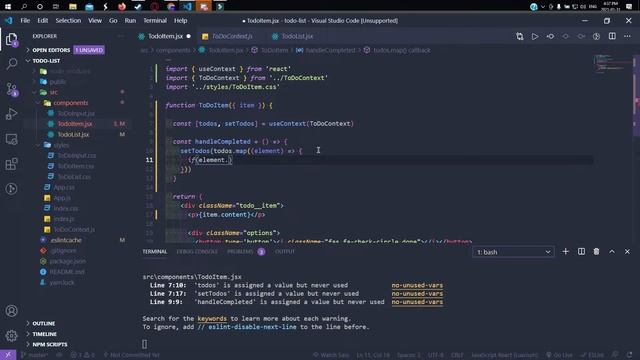Run the file with the play icon
This screenshot has height=360, width=640.
[x=535, y=36]
